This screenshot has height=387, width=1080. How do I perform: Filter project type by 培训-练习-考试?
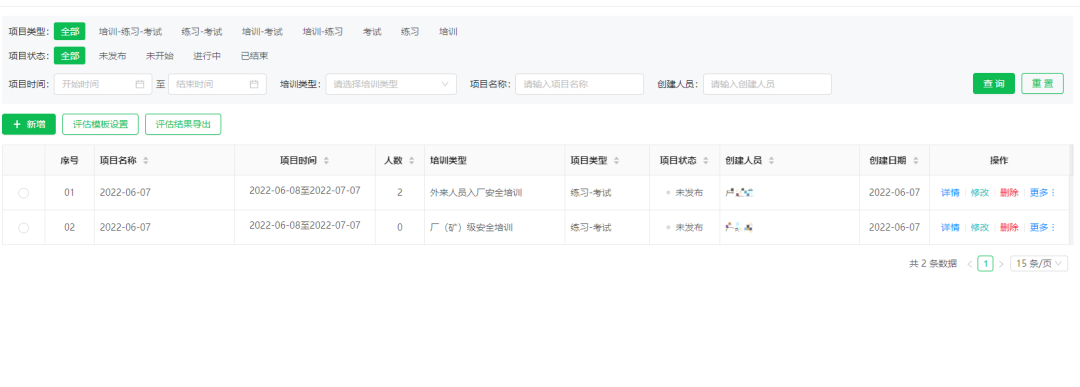click(130, 32)
